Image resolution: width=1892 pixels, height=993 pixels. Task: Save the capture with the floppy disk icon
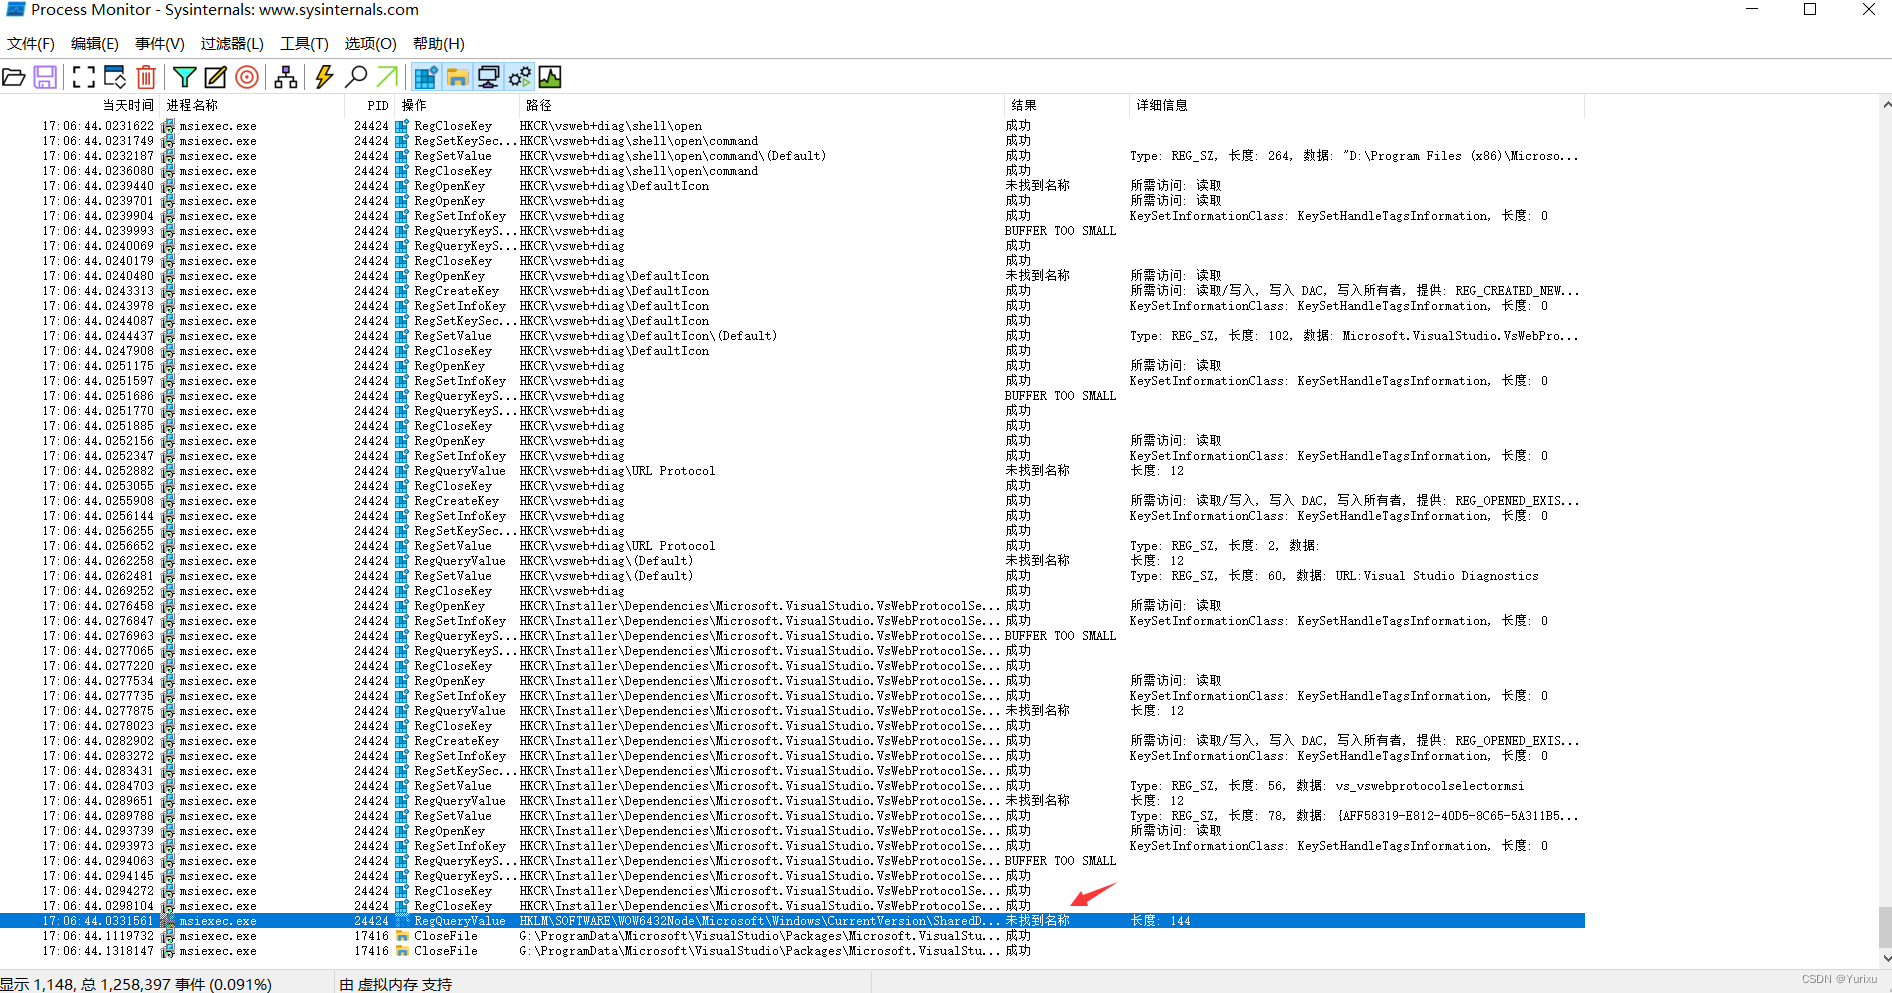(x=45, y=77)
